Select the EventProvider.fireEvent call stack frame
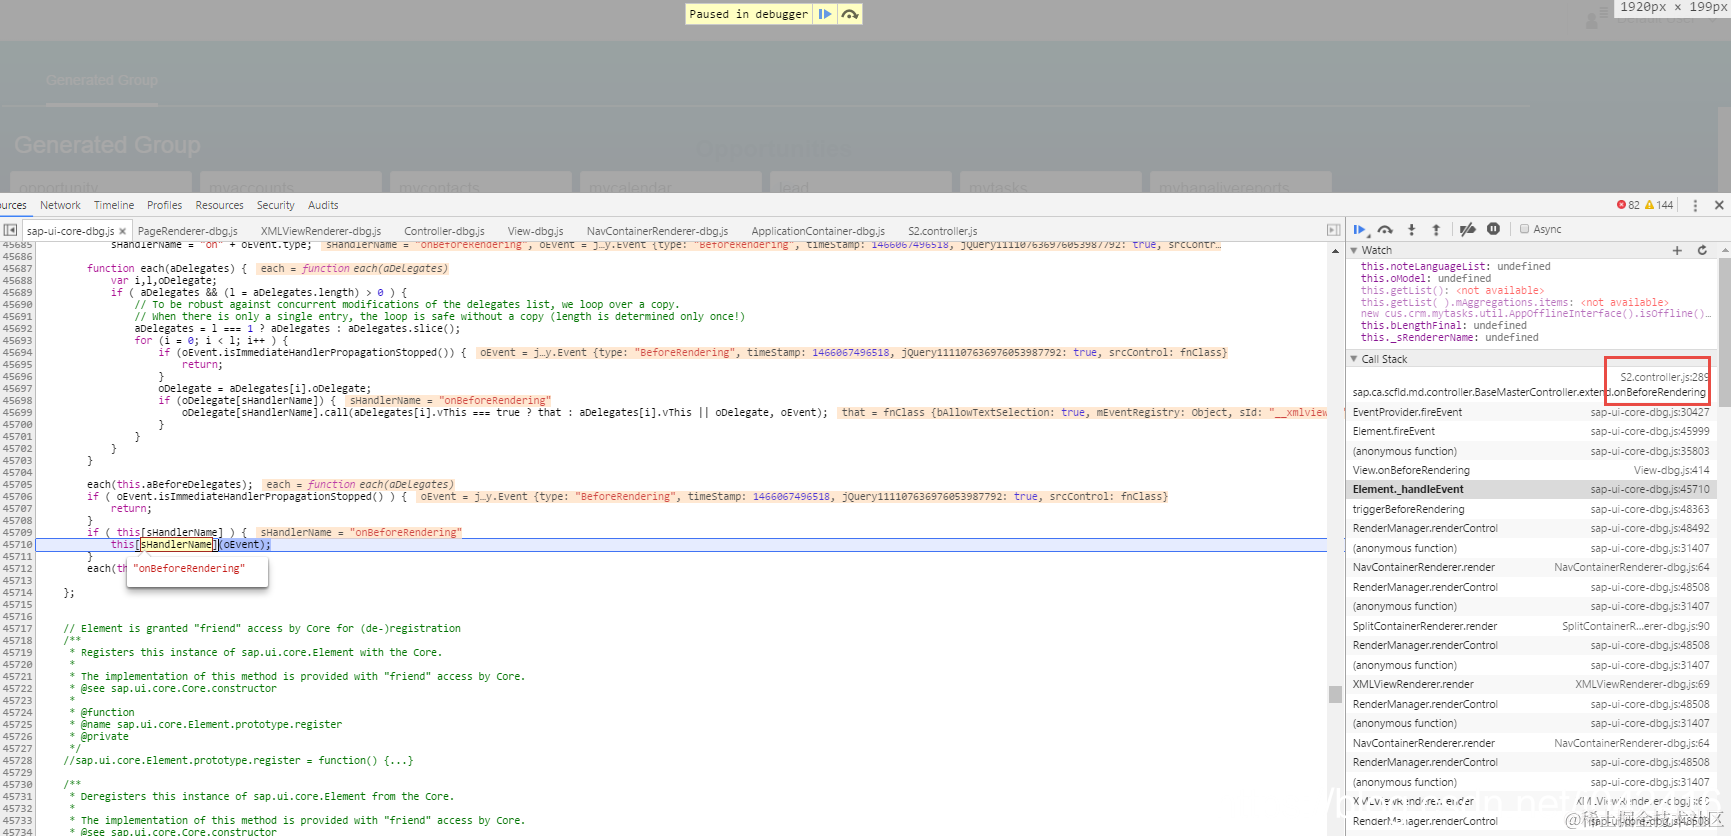Image resolution: width=1731 pixels, height=836 pixels. (1531, 412)
